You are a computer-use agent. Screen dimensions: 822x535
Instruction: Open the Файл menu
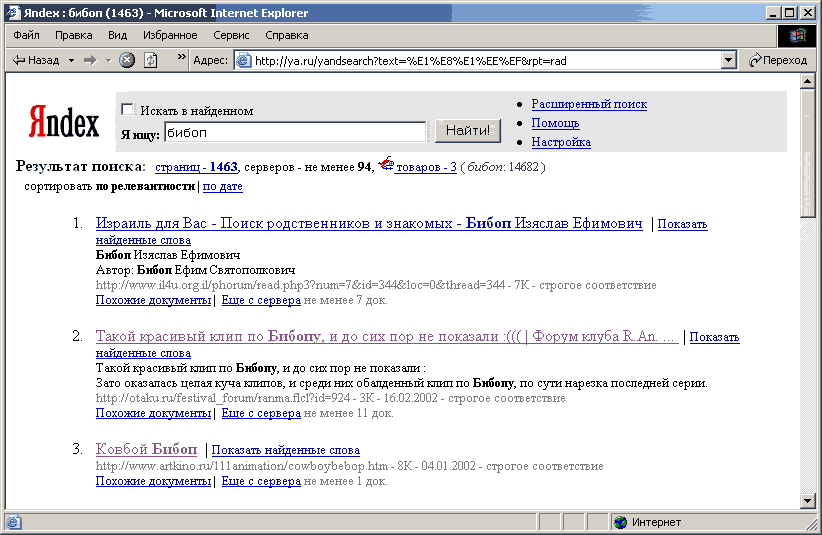(x=26, y=35)
